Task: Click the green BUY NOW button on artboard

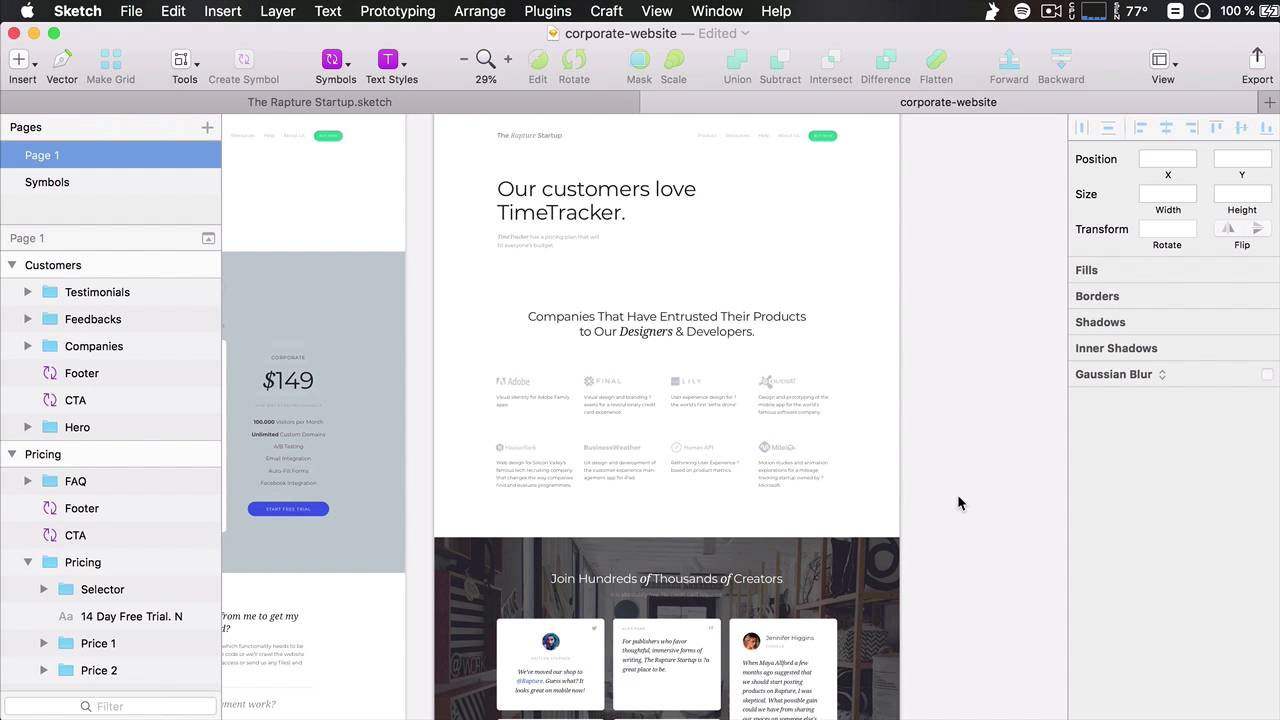Action: pyautogui.click(x=822, y=135)
